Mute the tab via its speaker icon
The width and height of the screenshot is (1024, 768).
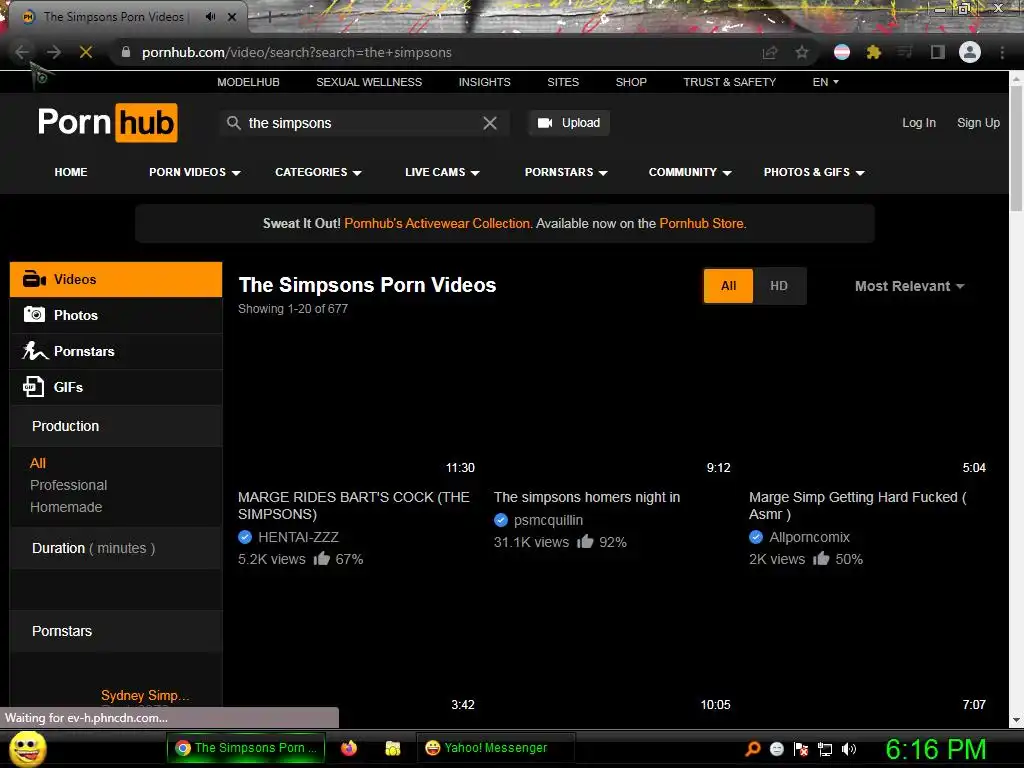tap(210, 17)
